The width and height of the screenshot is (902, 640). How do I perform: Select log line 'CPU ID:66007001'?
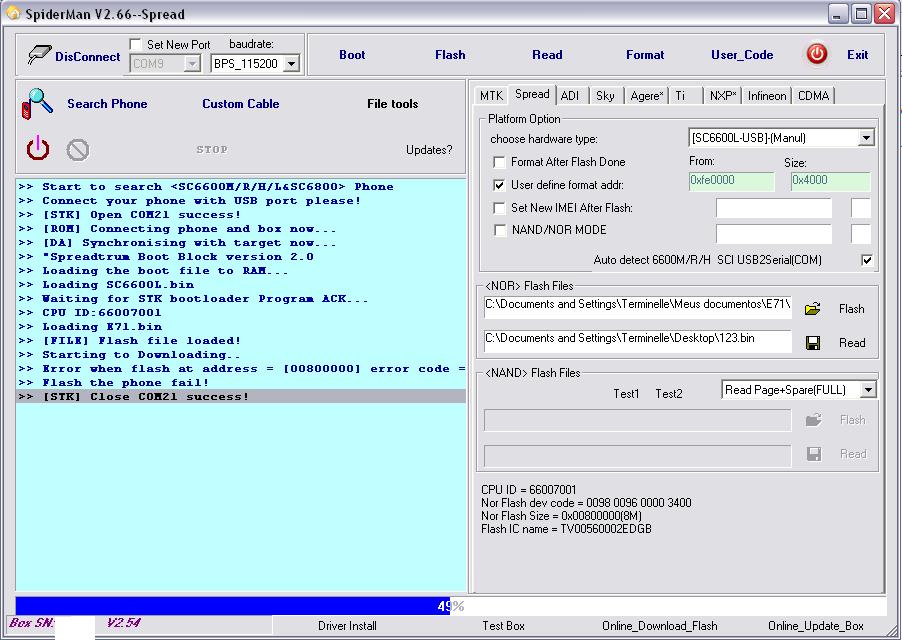240,313
